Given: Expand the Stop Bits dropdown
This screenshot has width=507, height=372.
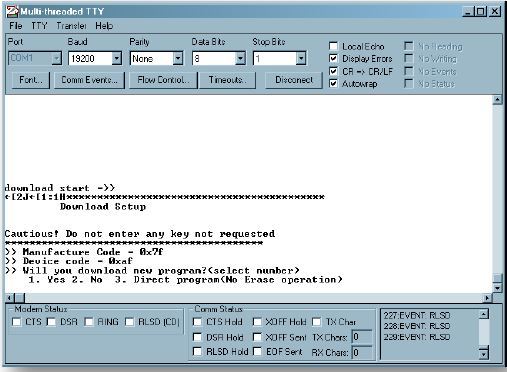Looking at the screenshot, I should (x=301, y=58).
